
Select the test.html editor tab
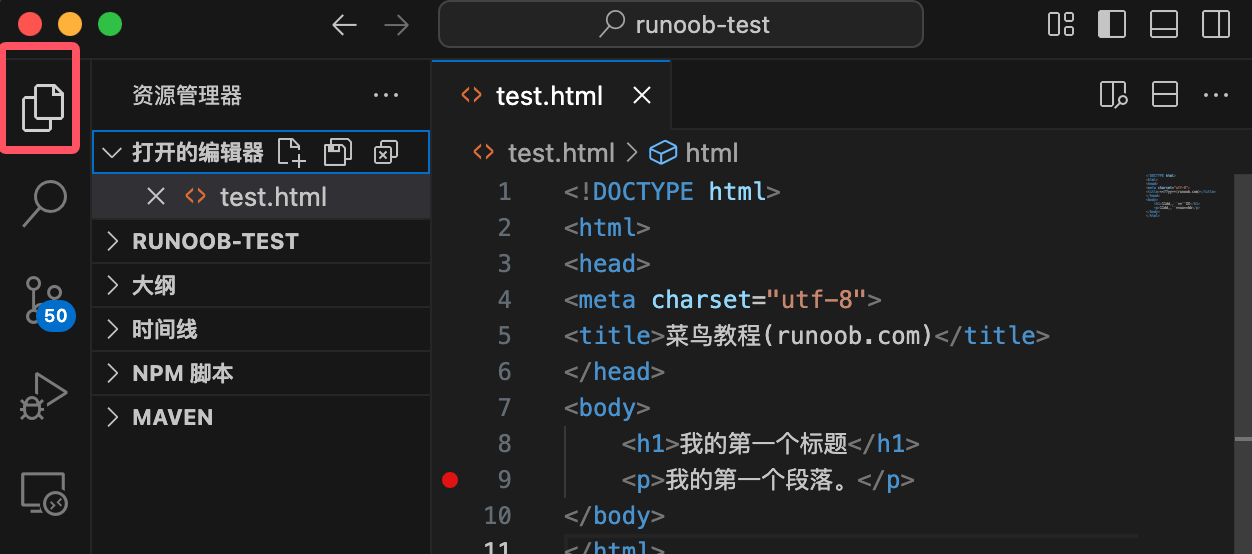click(548, 96)
